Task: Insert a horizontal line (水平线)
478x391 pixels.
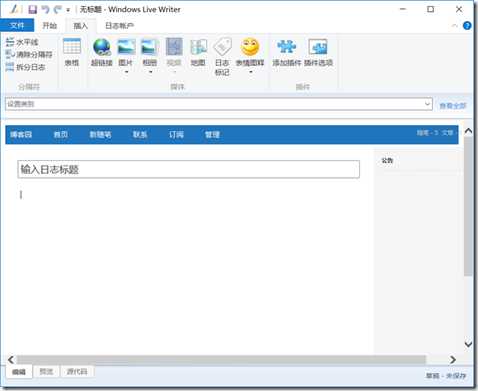Action: pyautogui.click(x=22, y=42)
